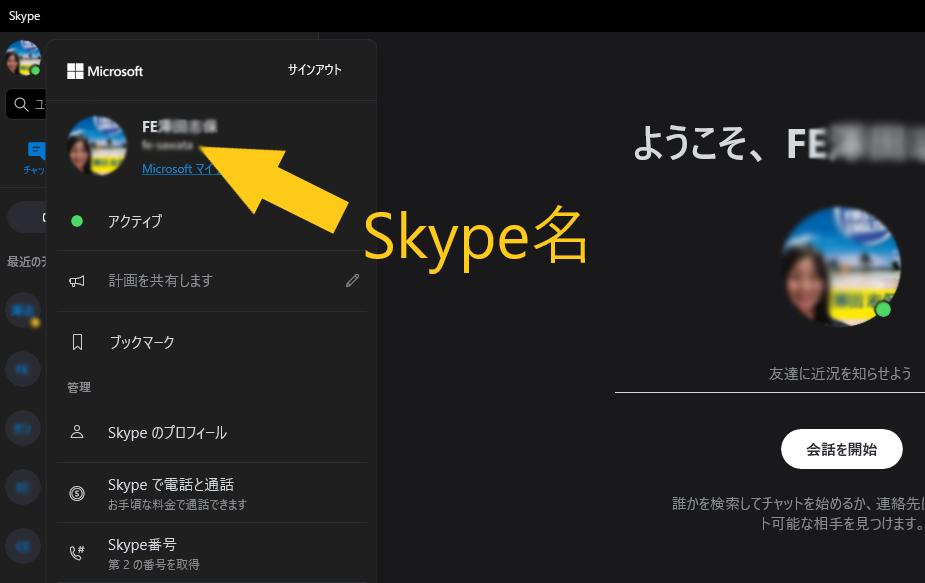Click the pencil edit icon for mood message
Screen dimensions: 925x583
[x=352, y=281]
